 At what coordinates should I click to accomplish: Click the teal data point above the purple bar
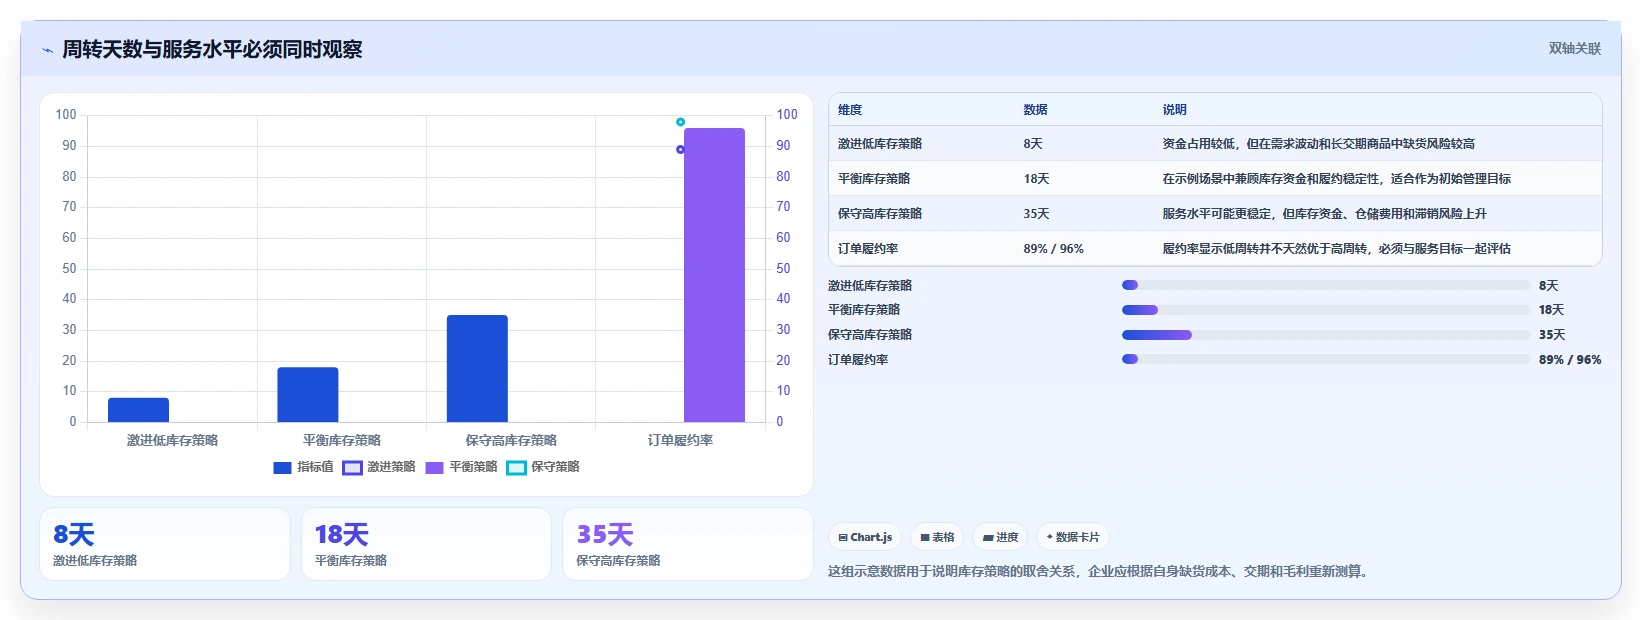click(x=680, y=122)
